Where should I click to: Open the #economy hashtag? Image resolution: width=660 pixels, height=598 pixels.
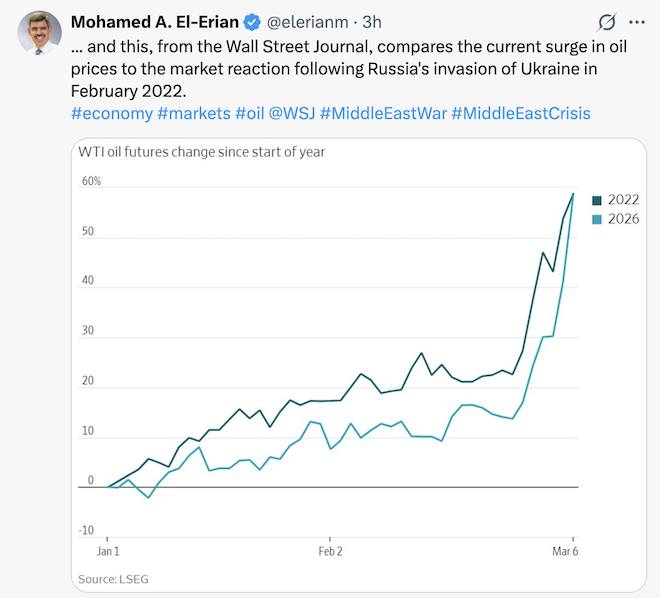pos(112,113)
